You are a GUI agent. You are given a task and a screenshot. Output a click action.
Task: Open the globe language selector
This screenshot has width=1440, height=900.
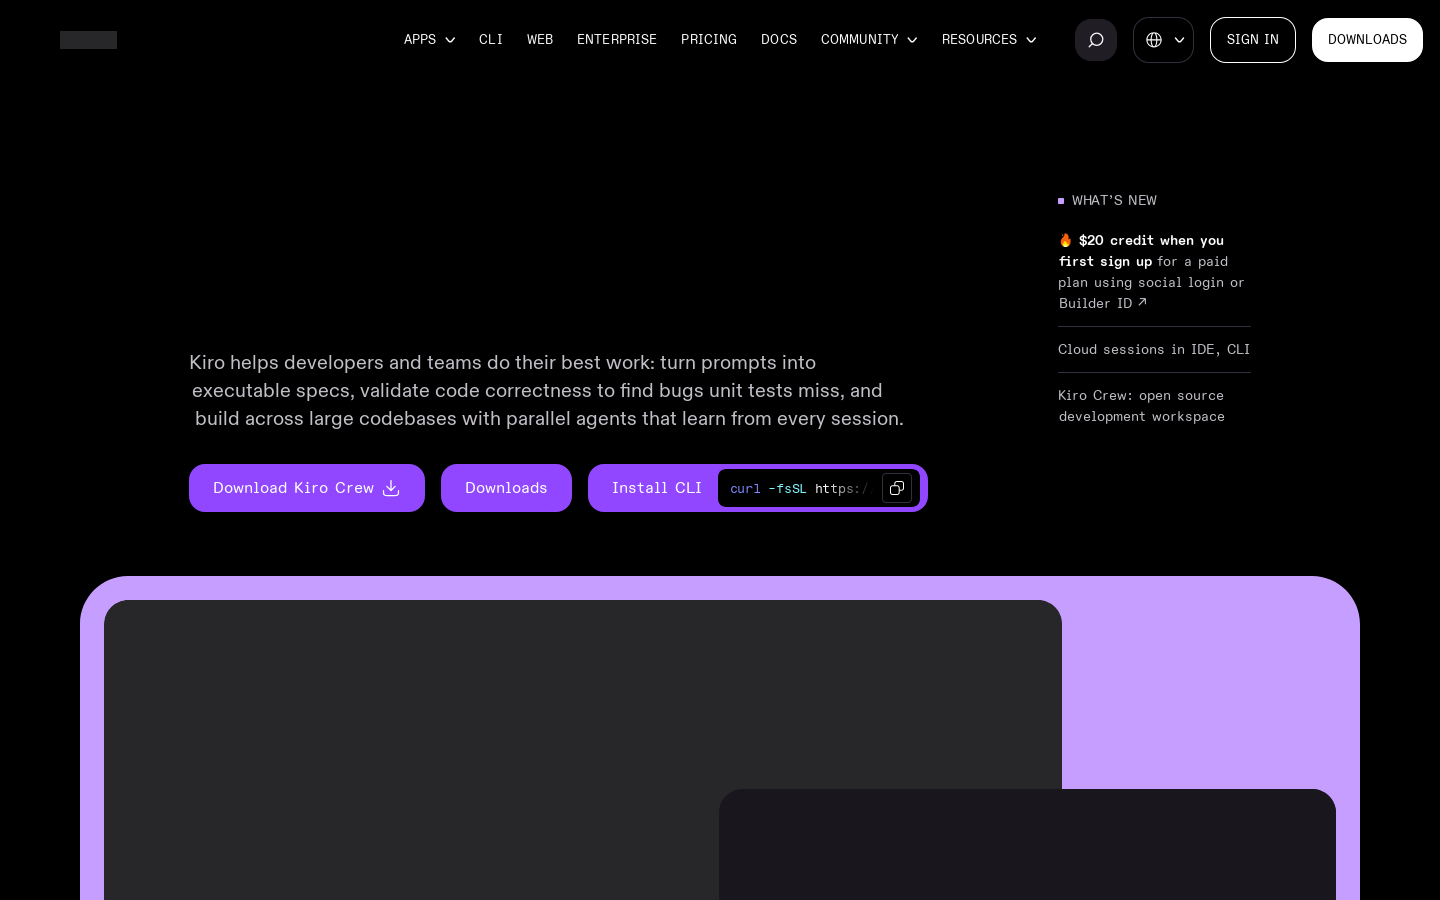[x=1163, y=40]
